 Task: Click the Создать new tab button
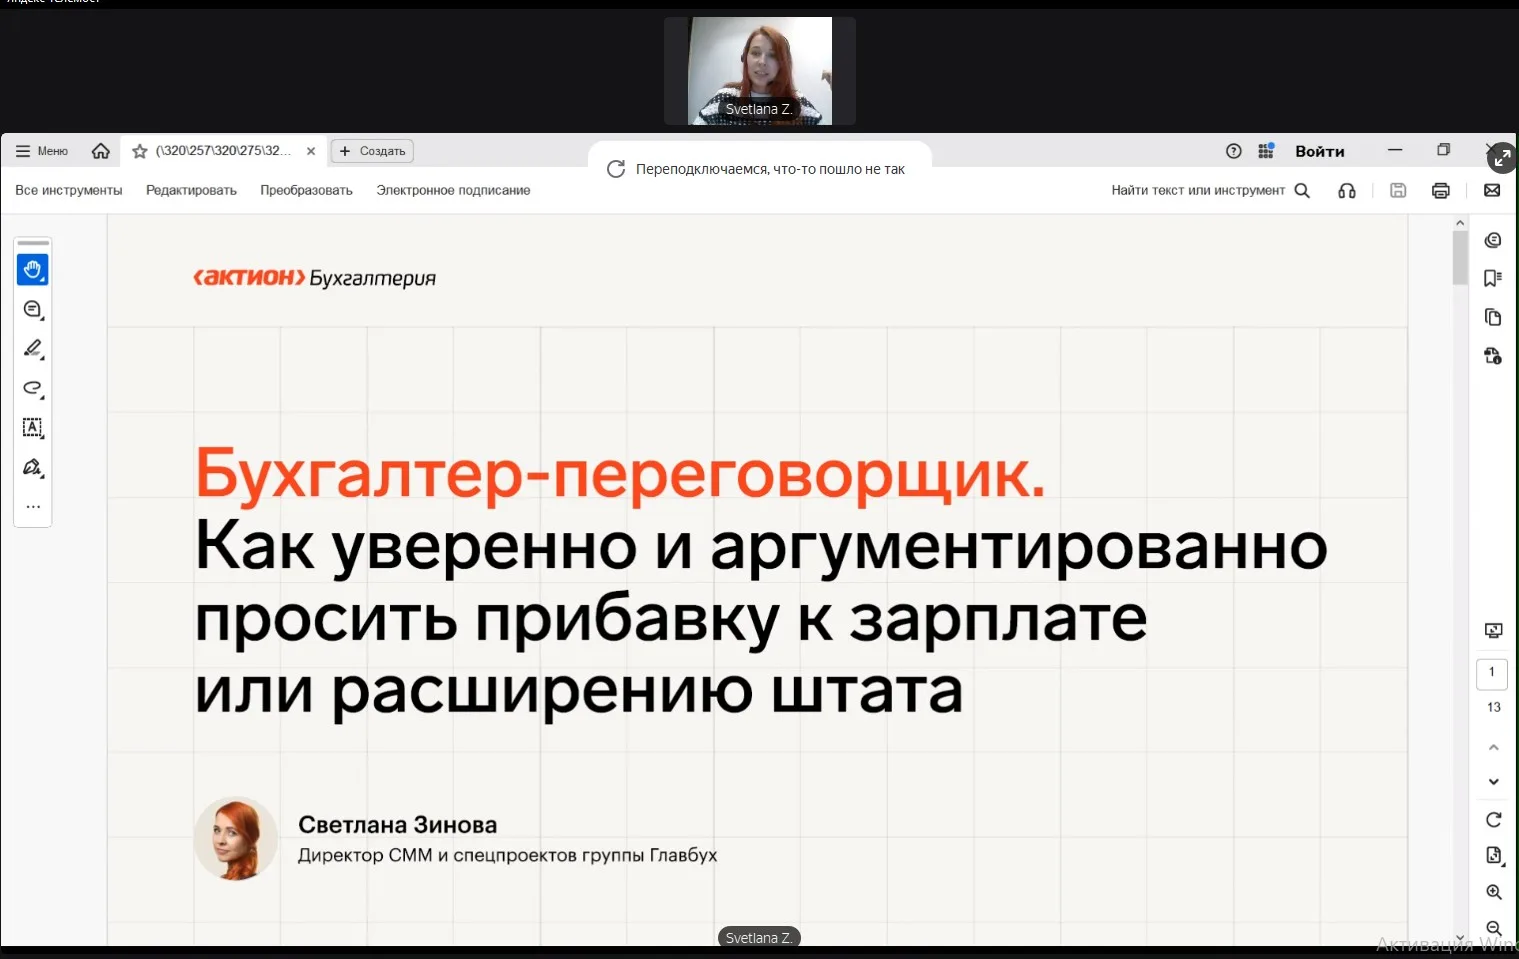coord(372,151)
